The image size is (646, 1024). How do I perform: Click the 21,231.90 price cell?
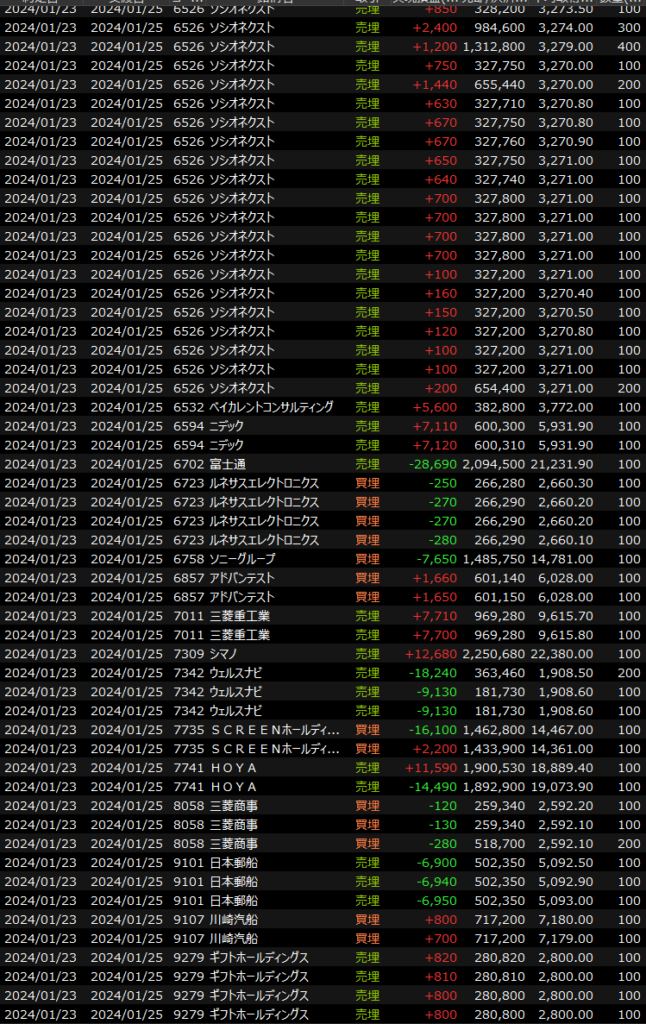(565, 464)
